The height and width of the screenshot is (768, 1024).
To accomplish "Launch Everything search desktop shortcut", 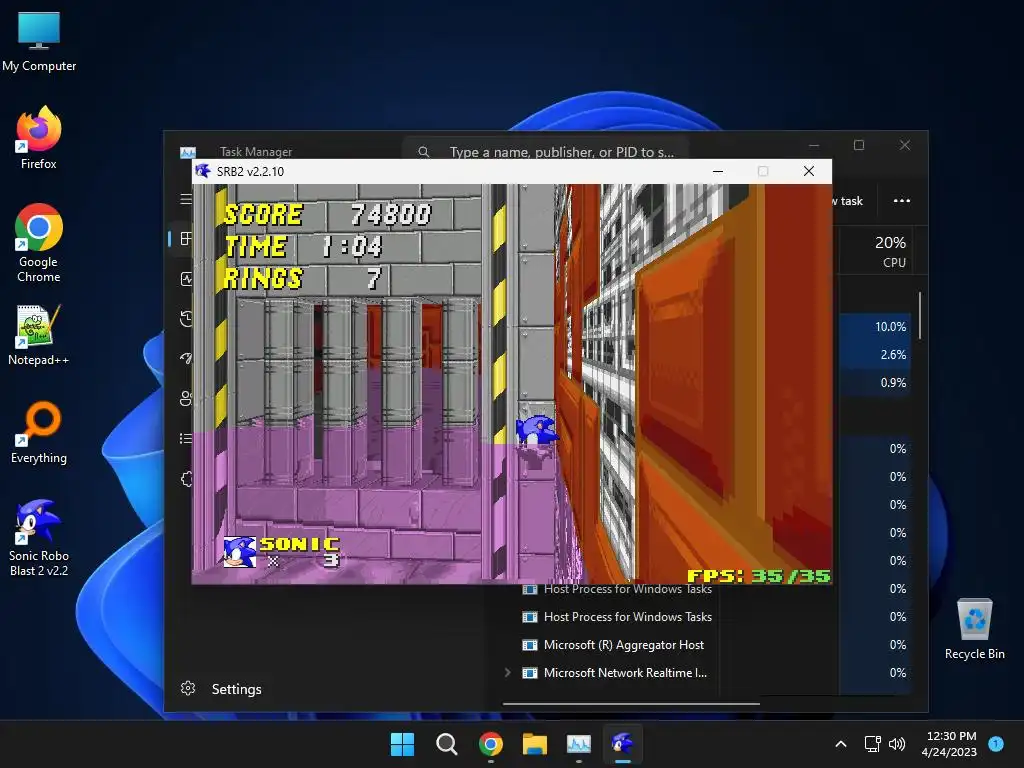I will [39, 432].
